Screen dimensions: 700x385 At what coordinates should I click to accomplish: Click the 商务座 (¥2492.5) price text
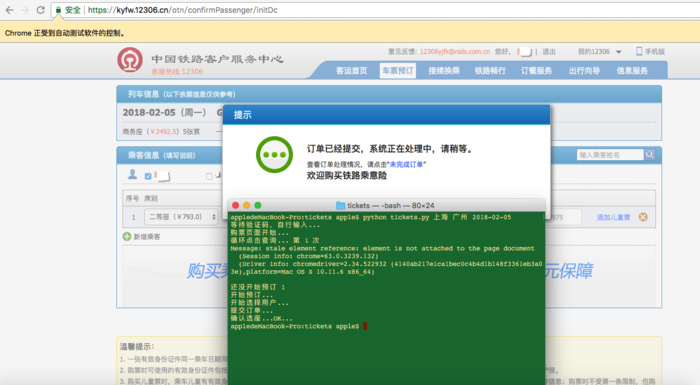coord(151,132)
